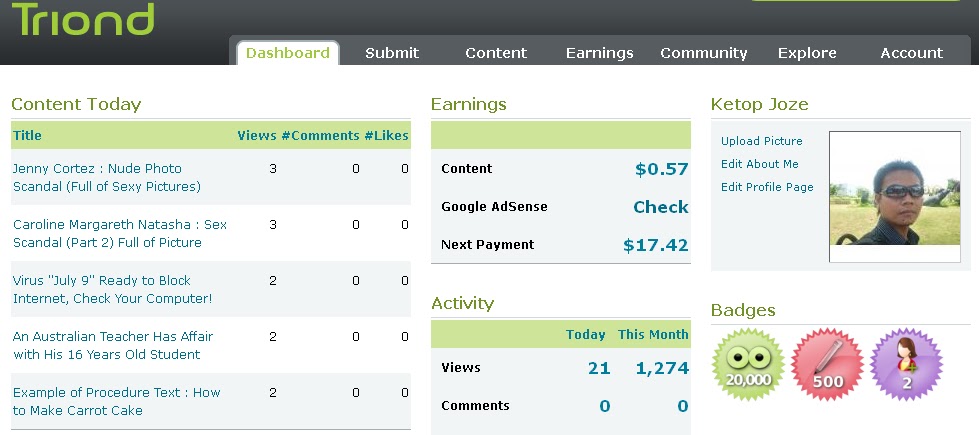Click the 1,274 monthly views number
The height and width of the screenshot is (435, 979).
pyautogui.click(x=662, y=368)
